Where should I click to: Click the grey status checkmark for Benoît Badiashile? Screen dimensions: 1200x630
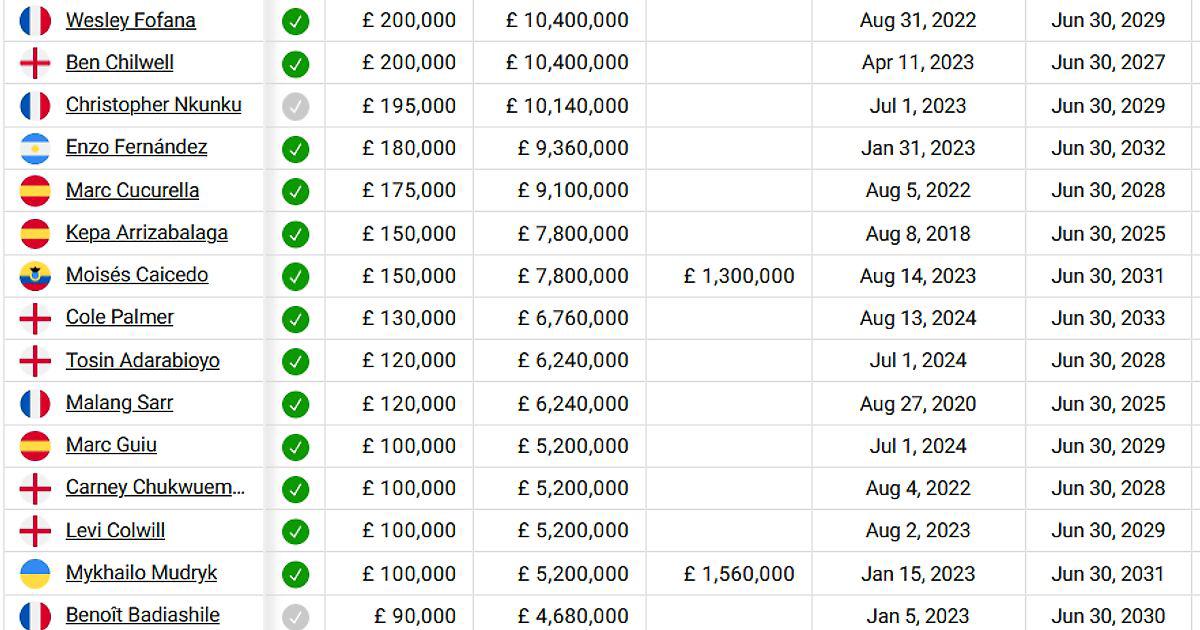pos(295,616)
